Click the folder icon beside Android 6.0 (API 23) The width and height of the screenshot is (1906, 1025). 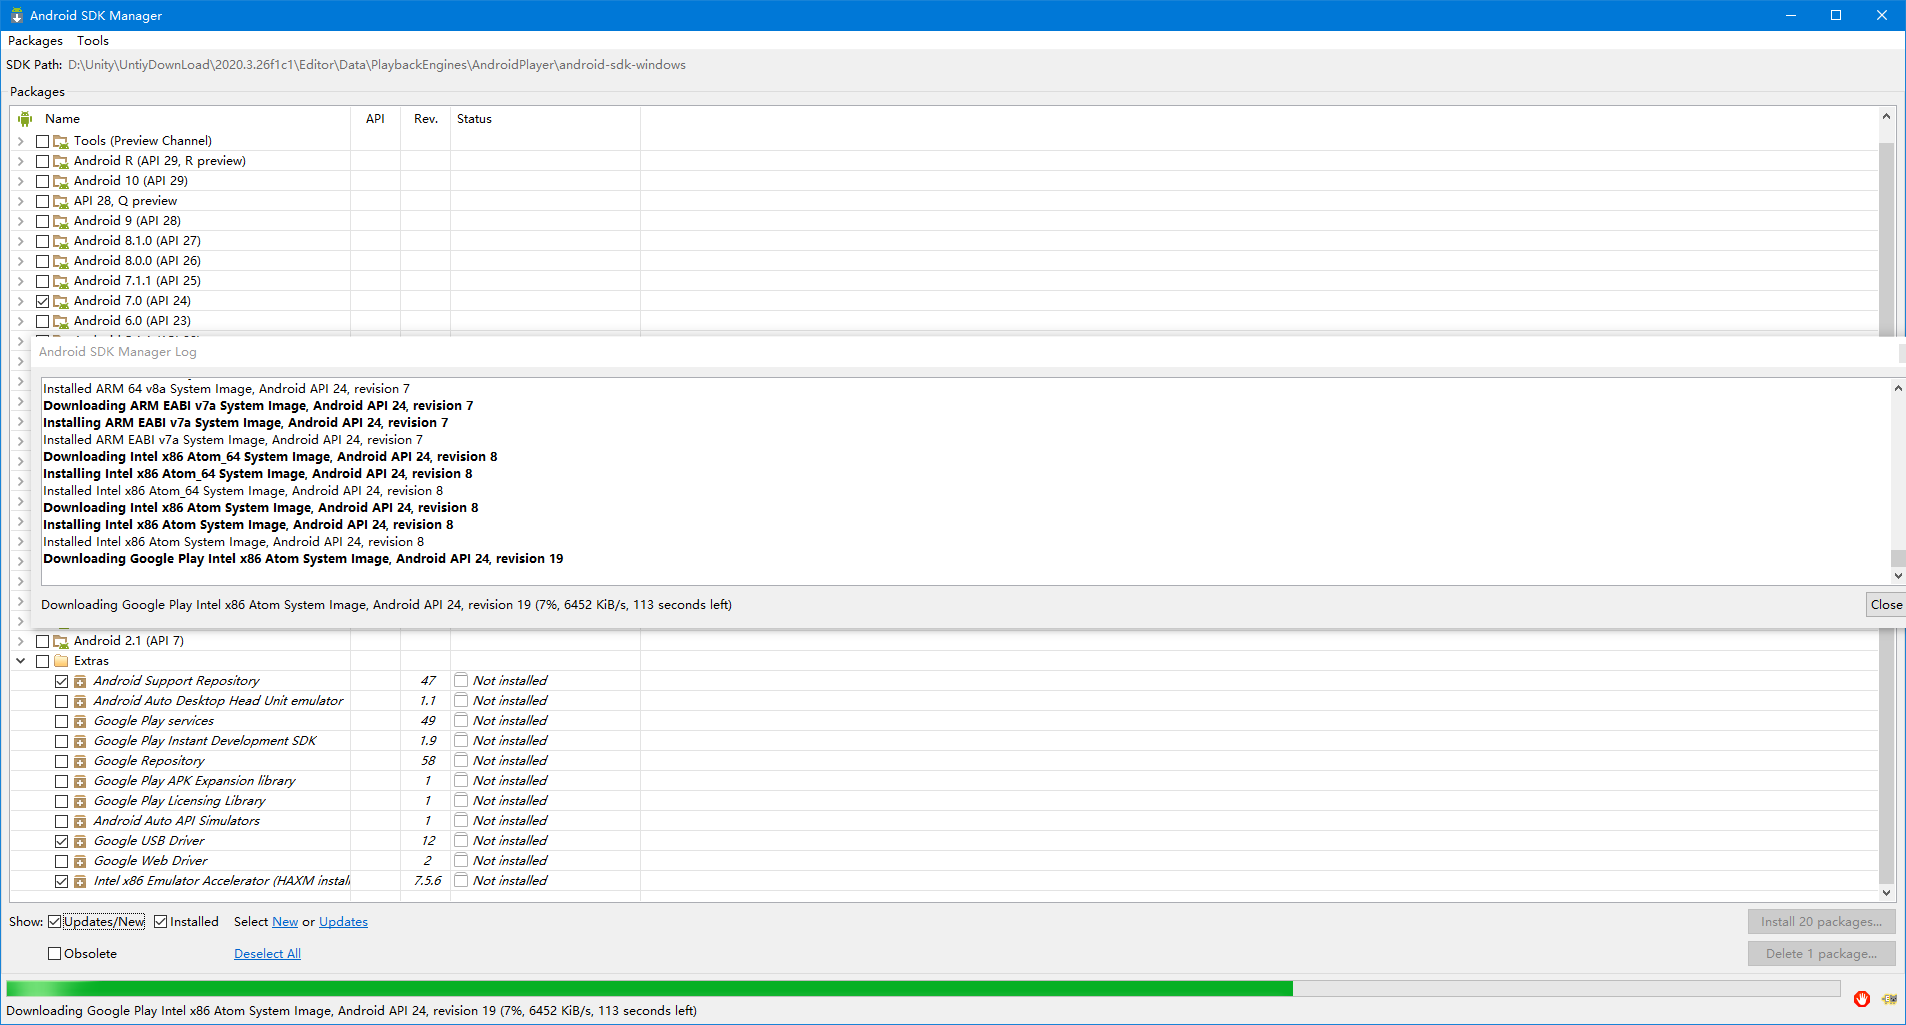click(x=61, y=321)
